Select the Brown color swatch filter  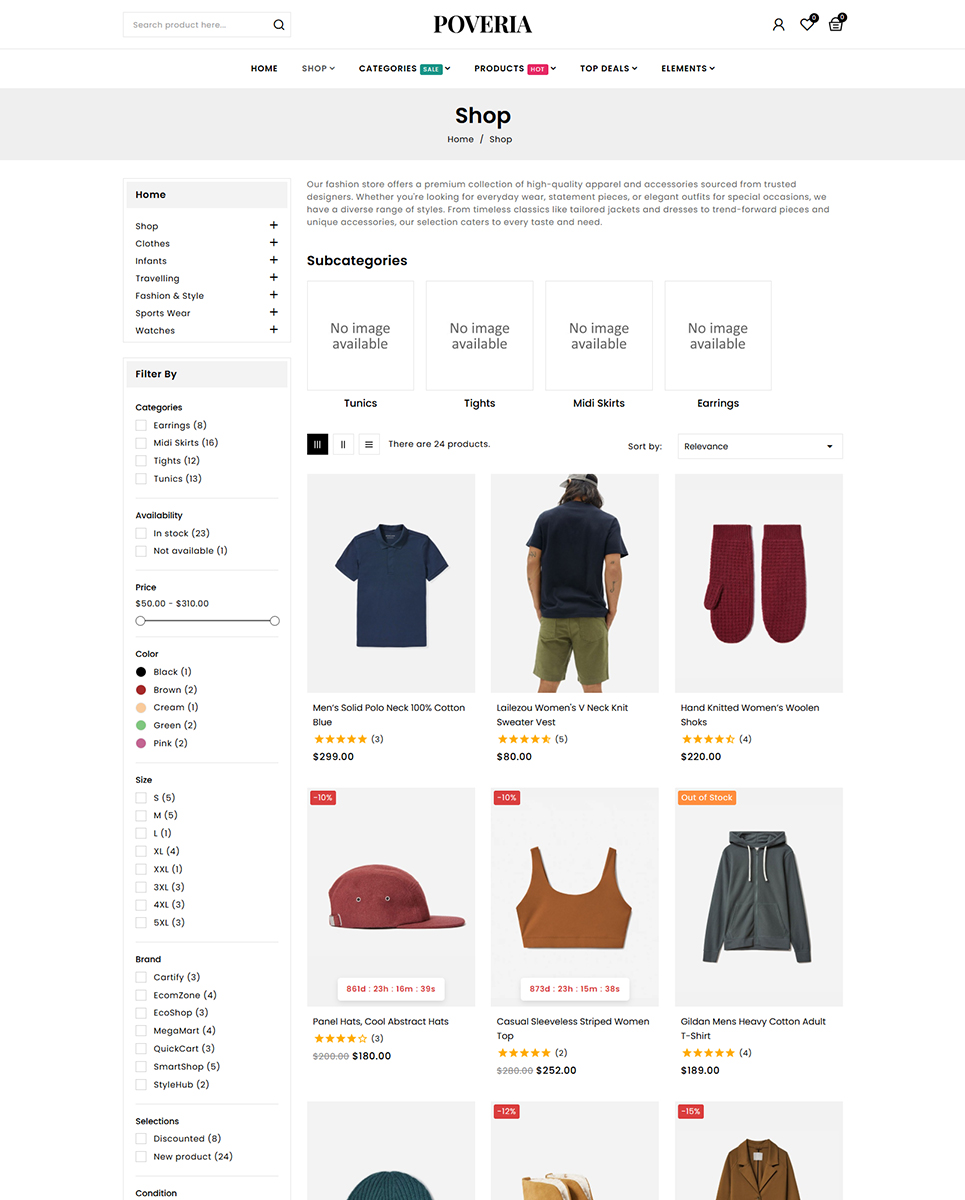tap(141, 690)
